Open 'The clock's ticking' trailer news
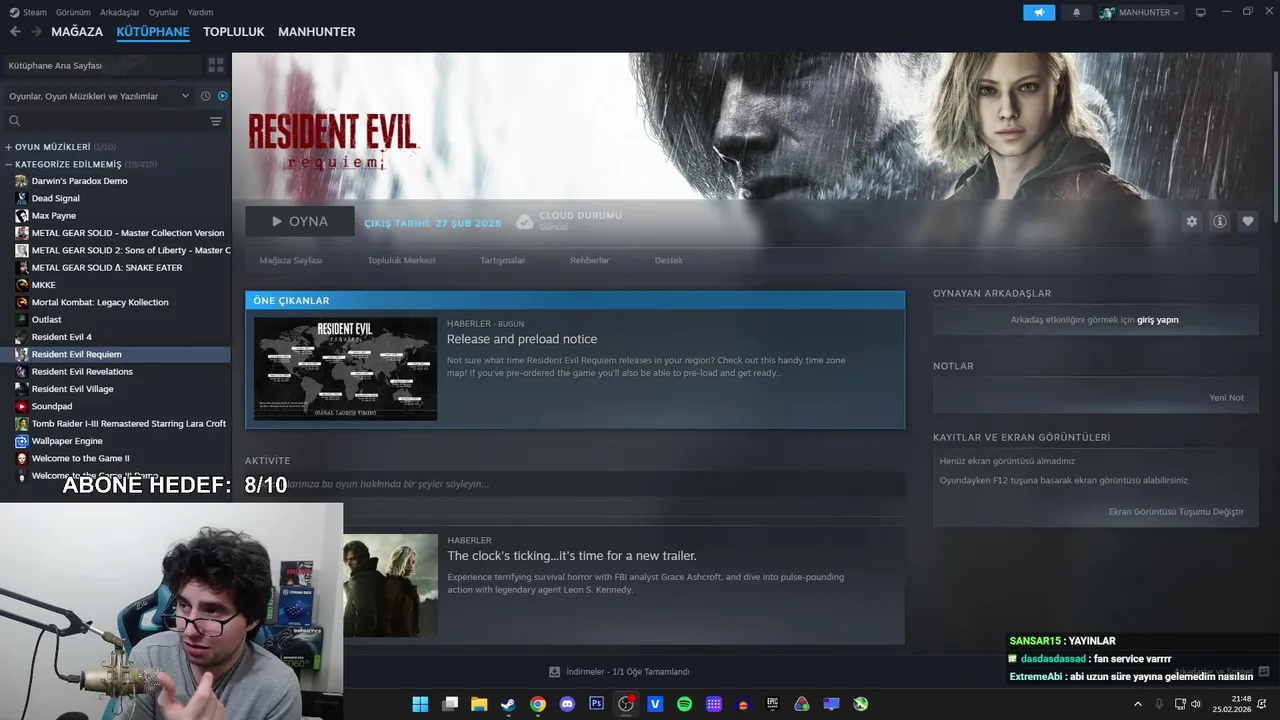Image resolution: width=1280 pixels, height=720 pixels. [x=572, y=556]
